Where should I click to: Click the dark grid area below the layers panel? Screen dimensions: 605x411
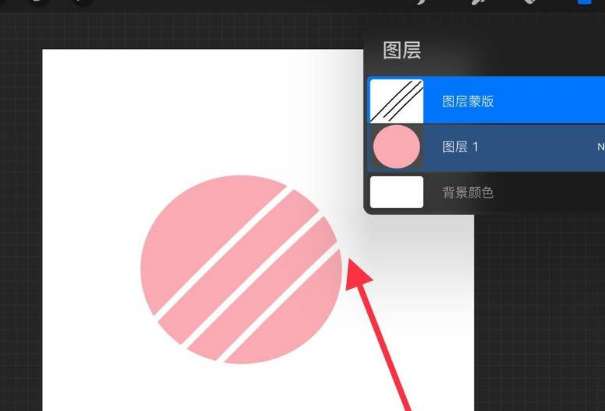point(539,309)
